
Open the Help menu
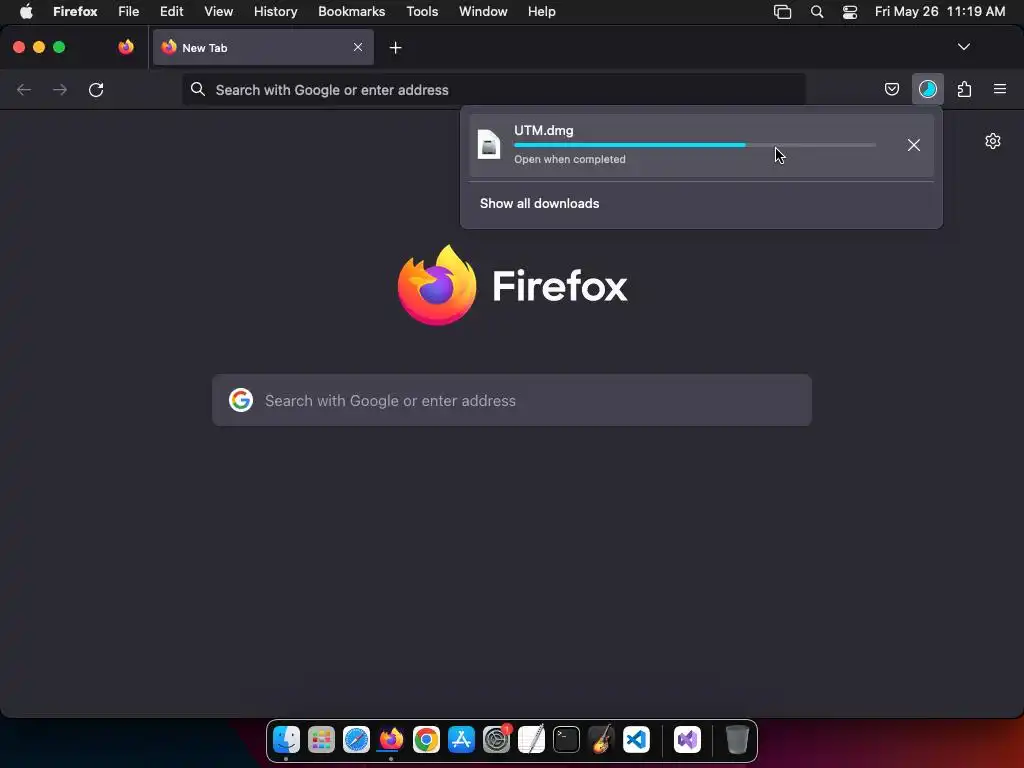[x=541, y=11]
